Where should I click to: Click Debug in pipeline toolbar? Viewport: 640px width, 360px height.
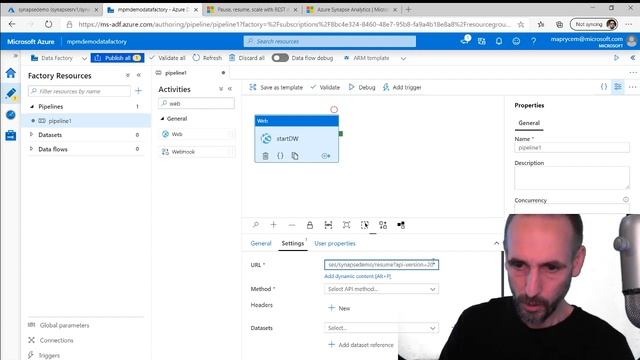(362, 87)
